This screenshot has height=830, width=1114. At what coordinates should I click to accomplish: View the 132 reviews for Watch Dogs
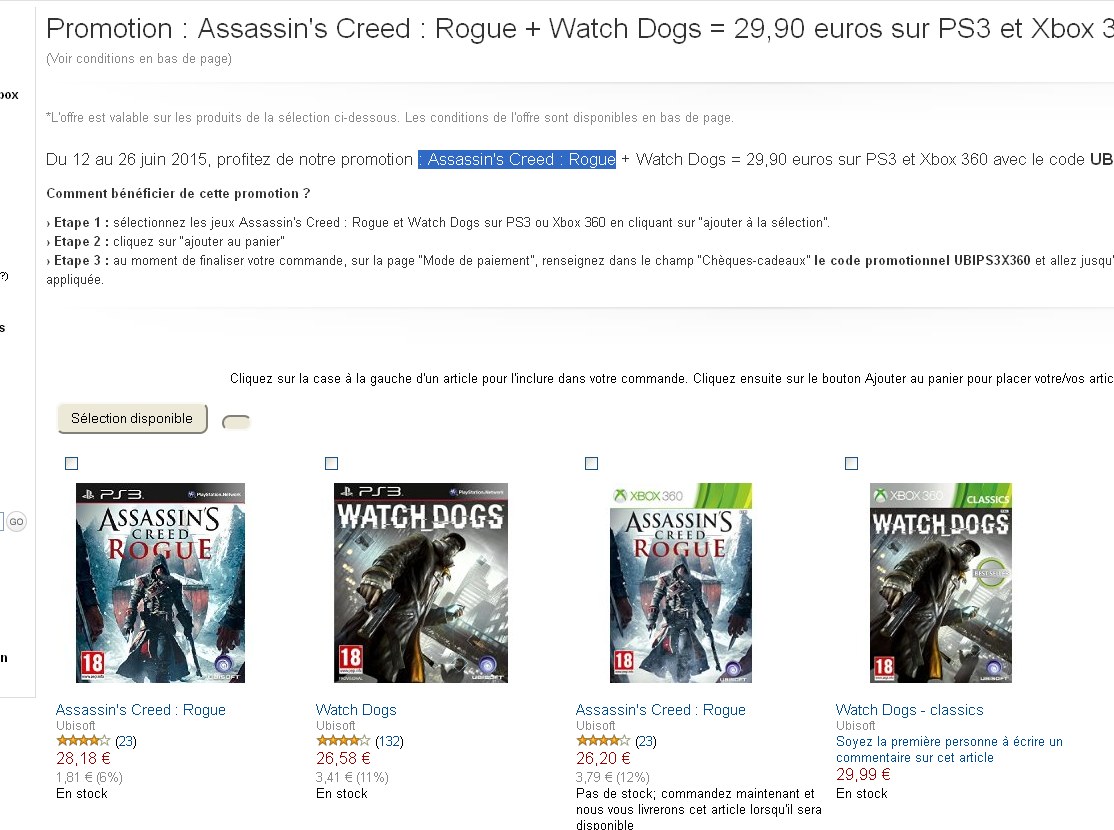(389, 741)
